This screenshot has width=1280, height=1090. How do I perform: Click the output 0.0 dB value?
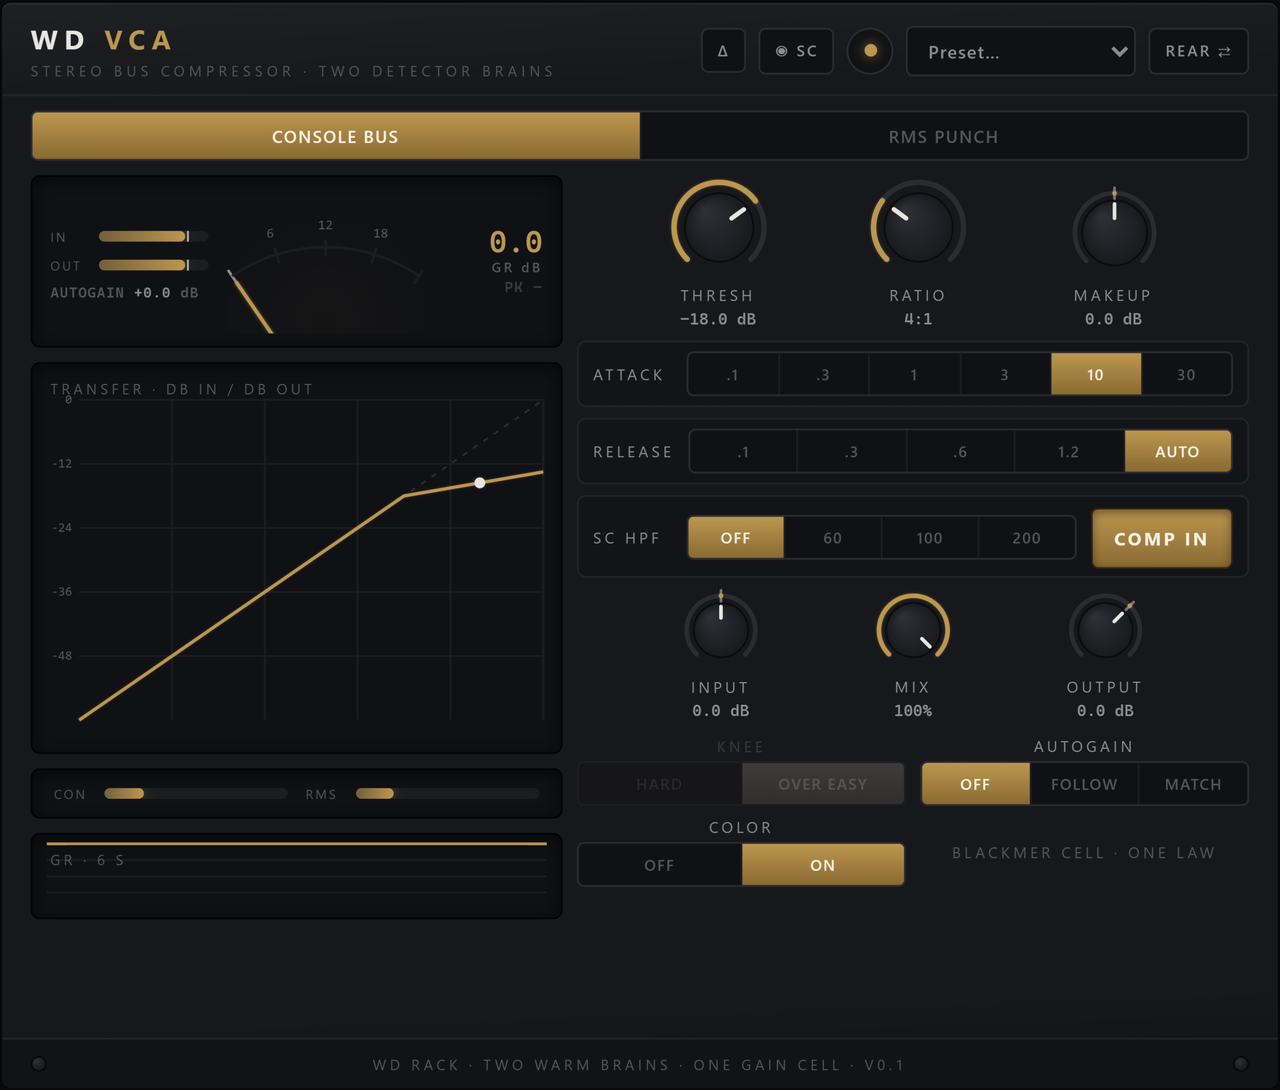(x=1105, y=711)
